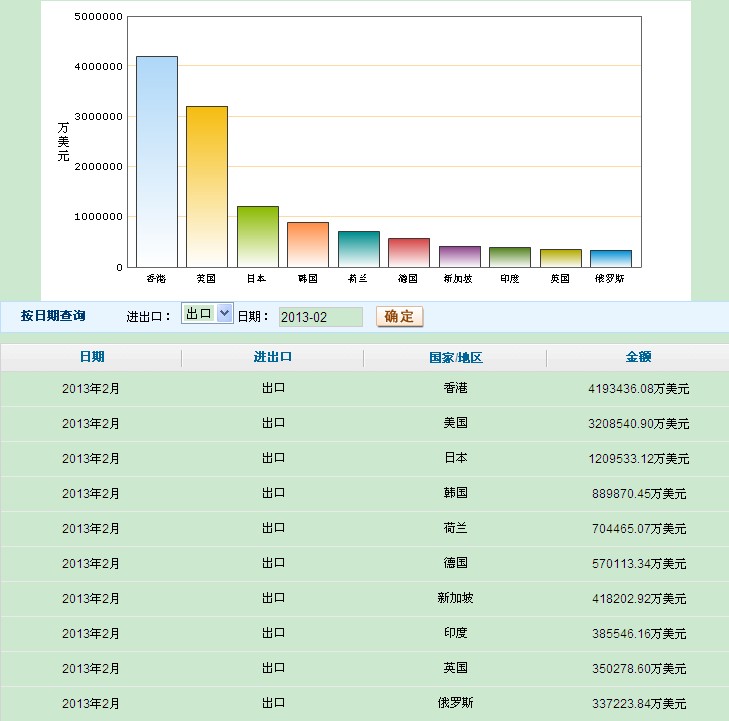Click the 日期 column header

(x=92, y=357)
